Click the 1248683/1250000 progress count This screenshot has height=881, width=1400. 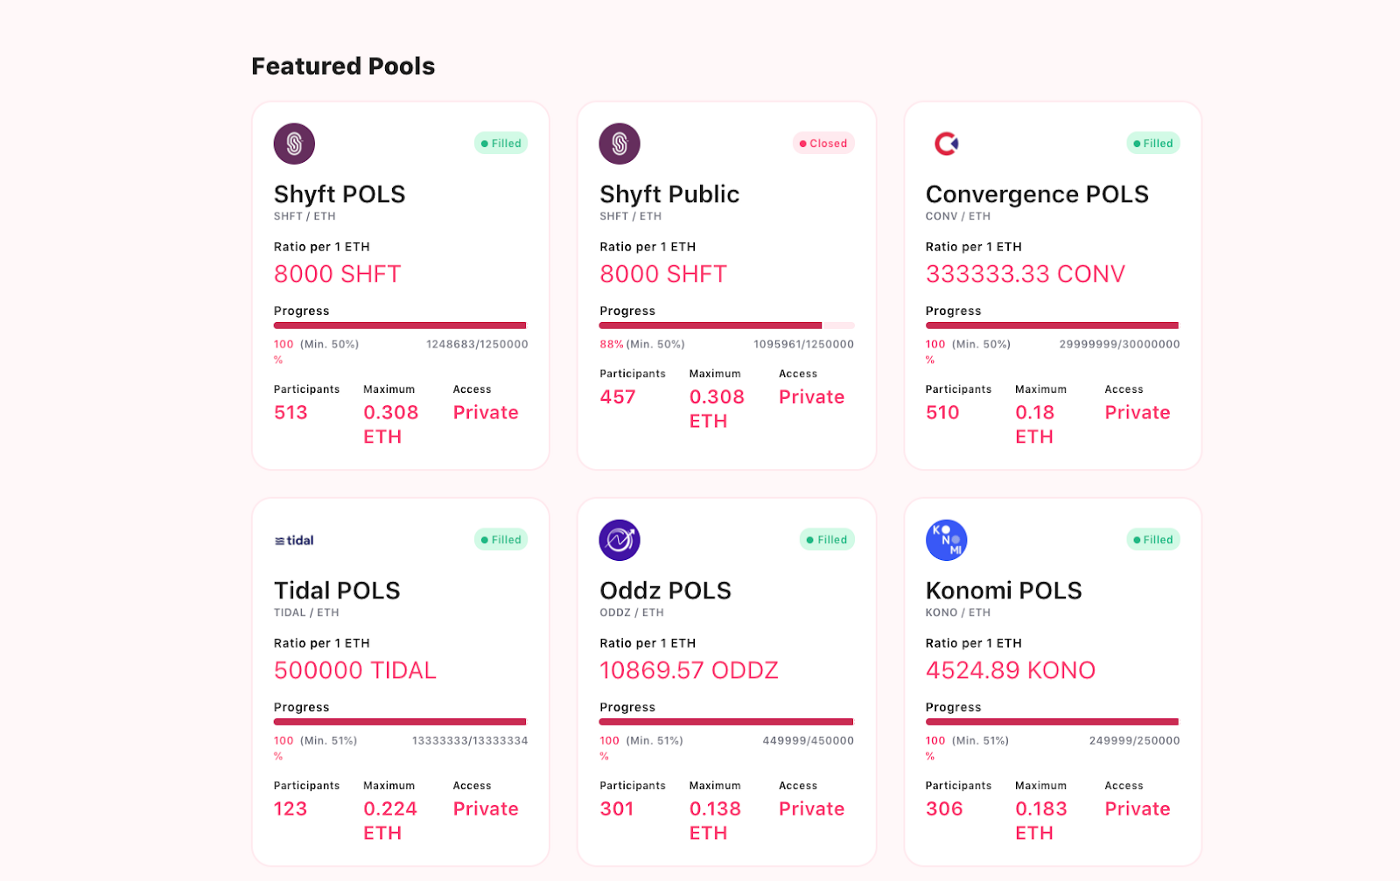point(477,344)
